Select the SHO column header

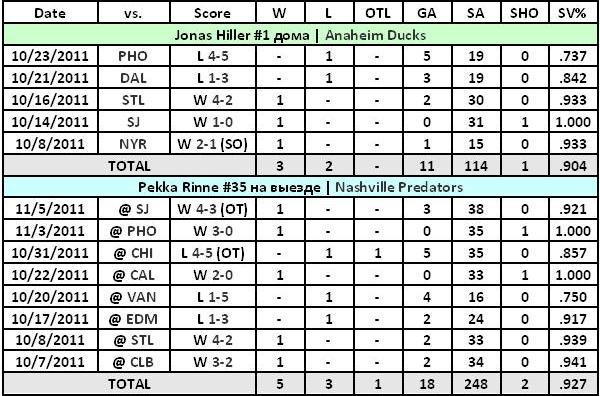524,13
